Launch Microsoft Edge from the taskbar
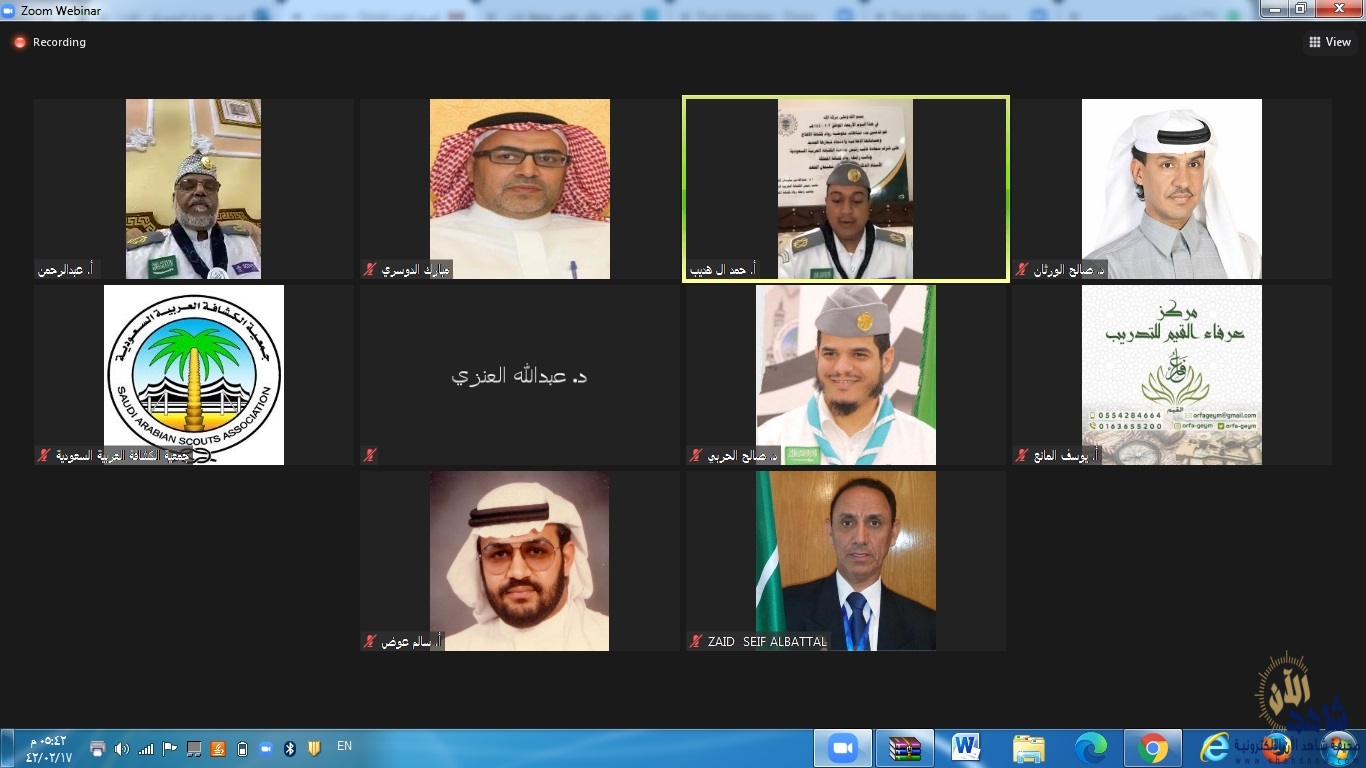Screen dimensions: 1366x768 pyautogui.click(x=1090, y=748)
